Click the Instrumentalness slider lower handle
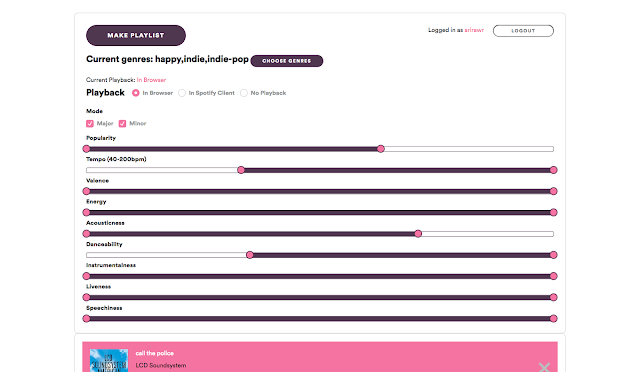 pos(87,276)
